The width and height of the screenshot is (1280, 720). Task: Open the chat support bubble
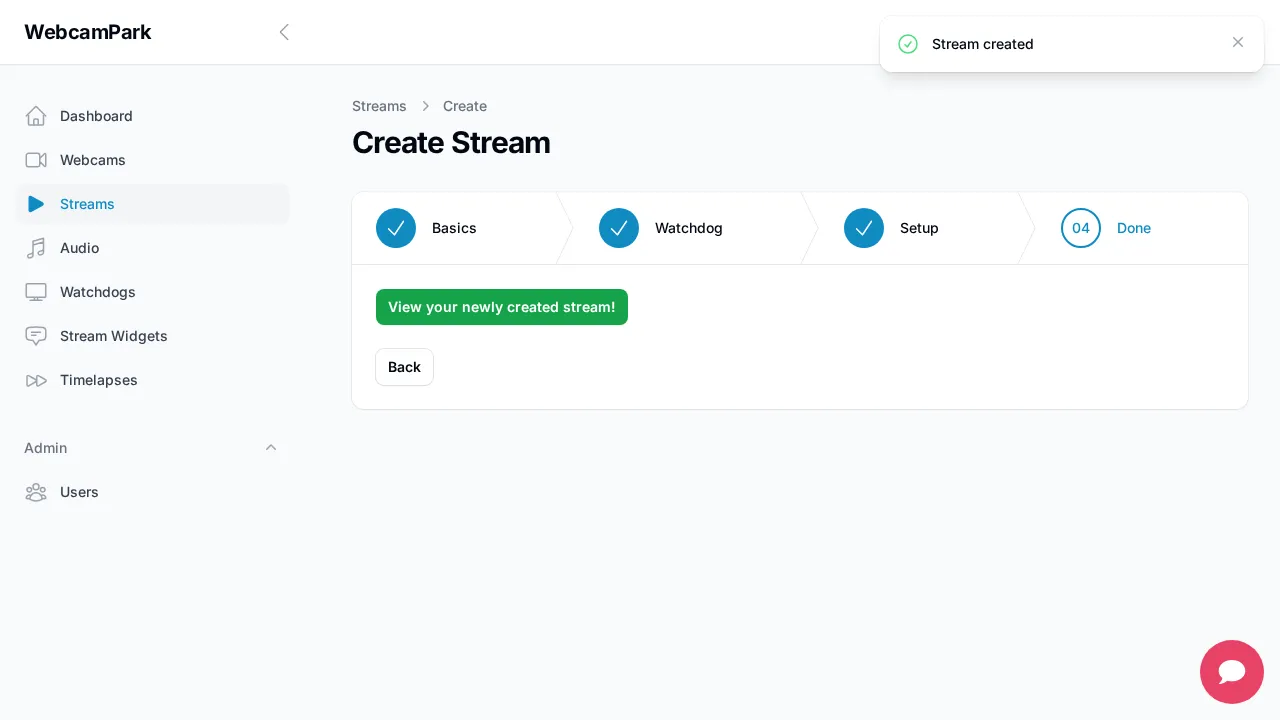tap(1231, 671)
